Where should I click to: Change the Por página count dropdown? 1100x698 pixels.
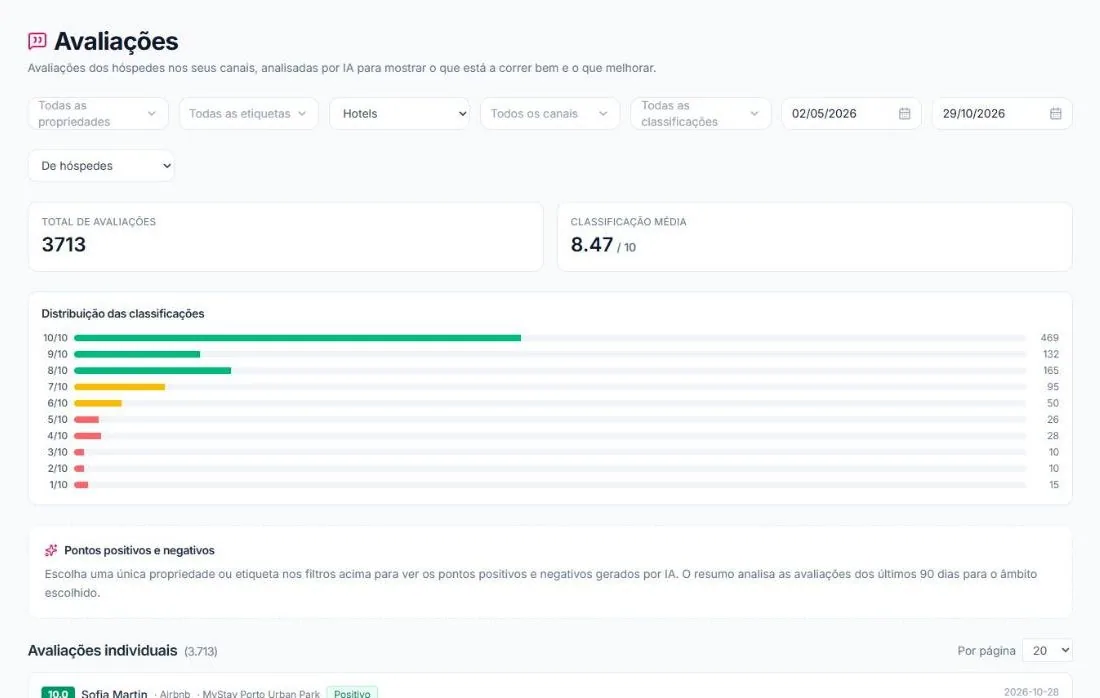(x=1047, y=651)
